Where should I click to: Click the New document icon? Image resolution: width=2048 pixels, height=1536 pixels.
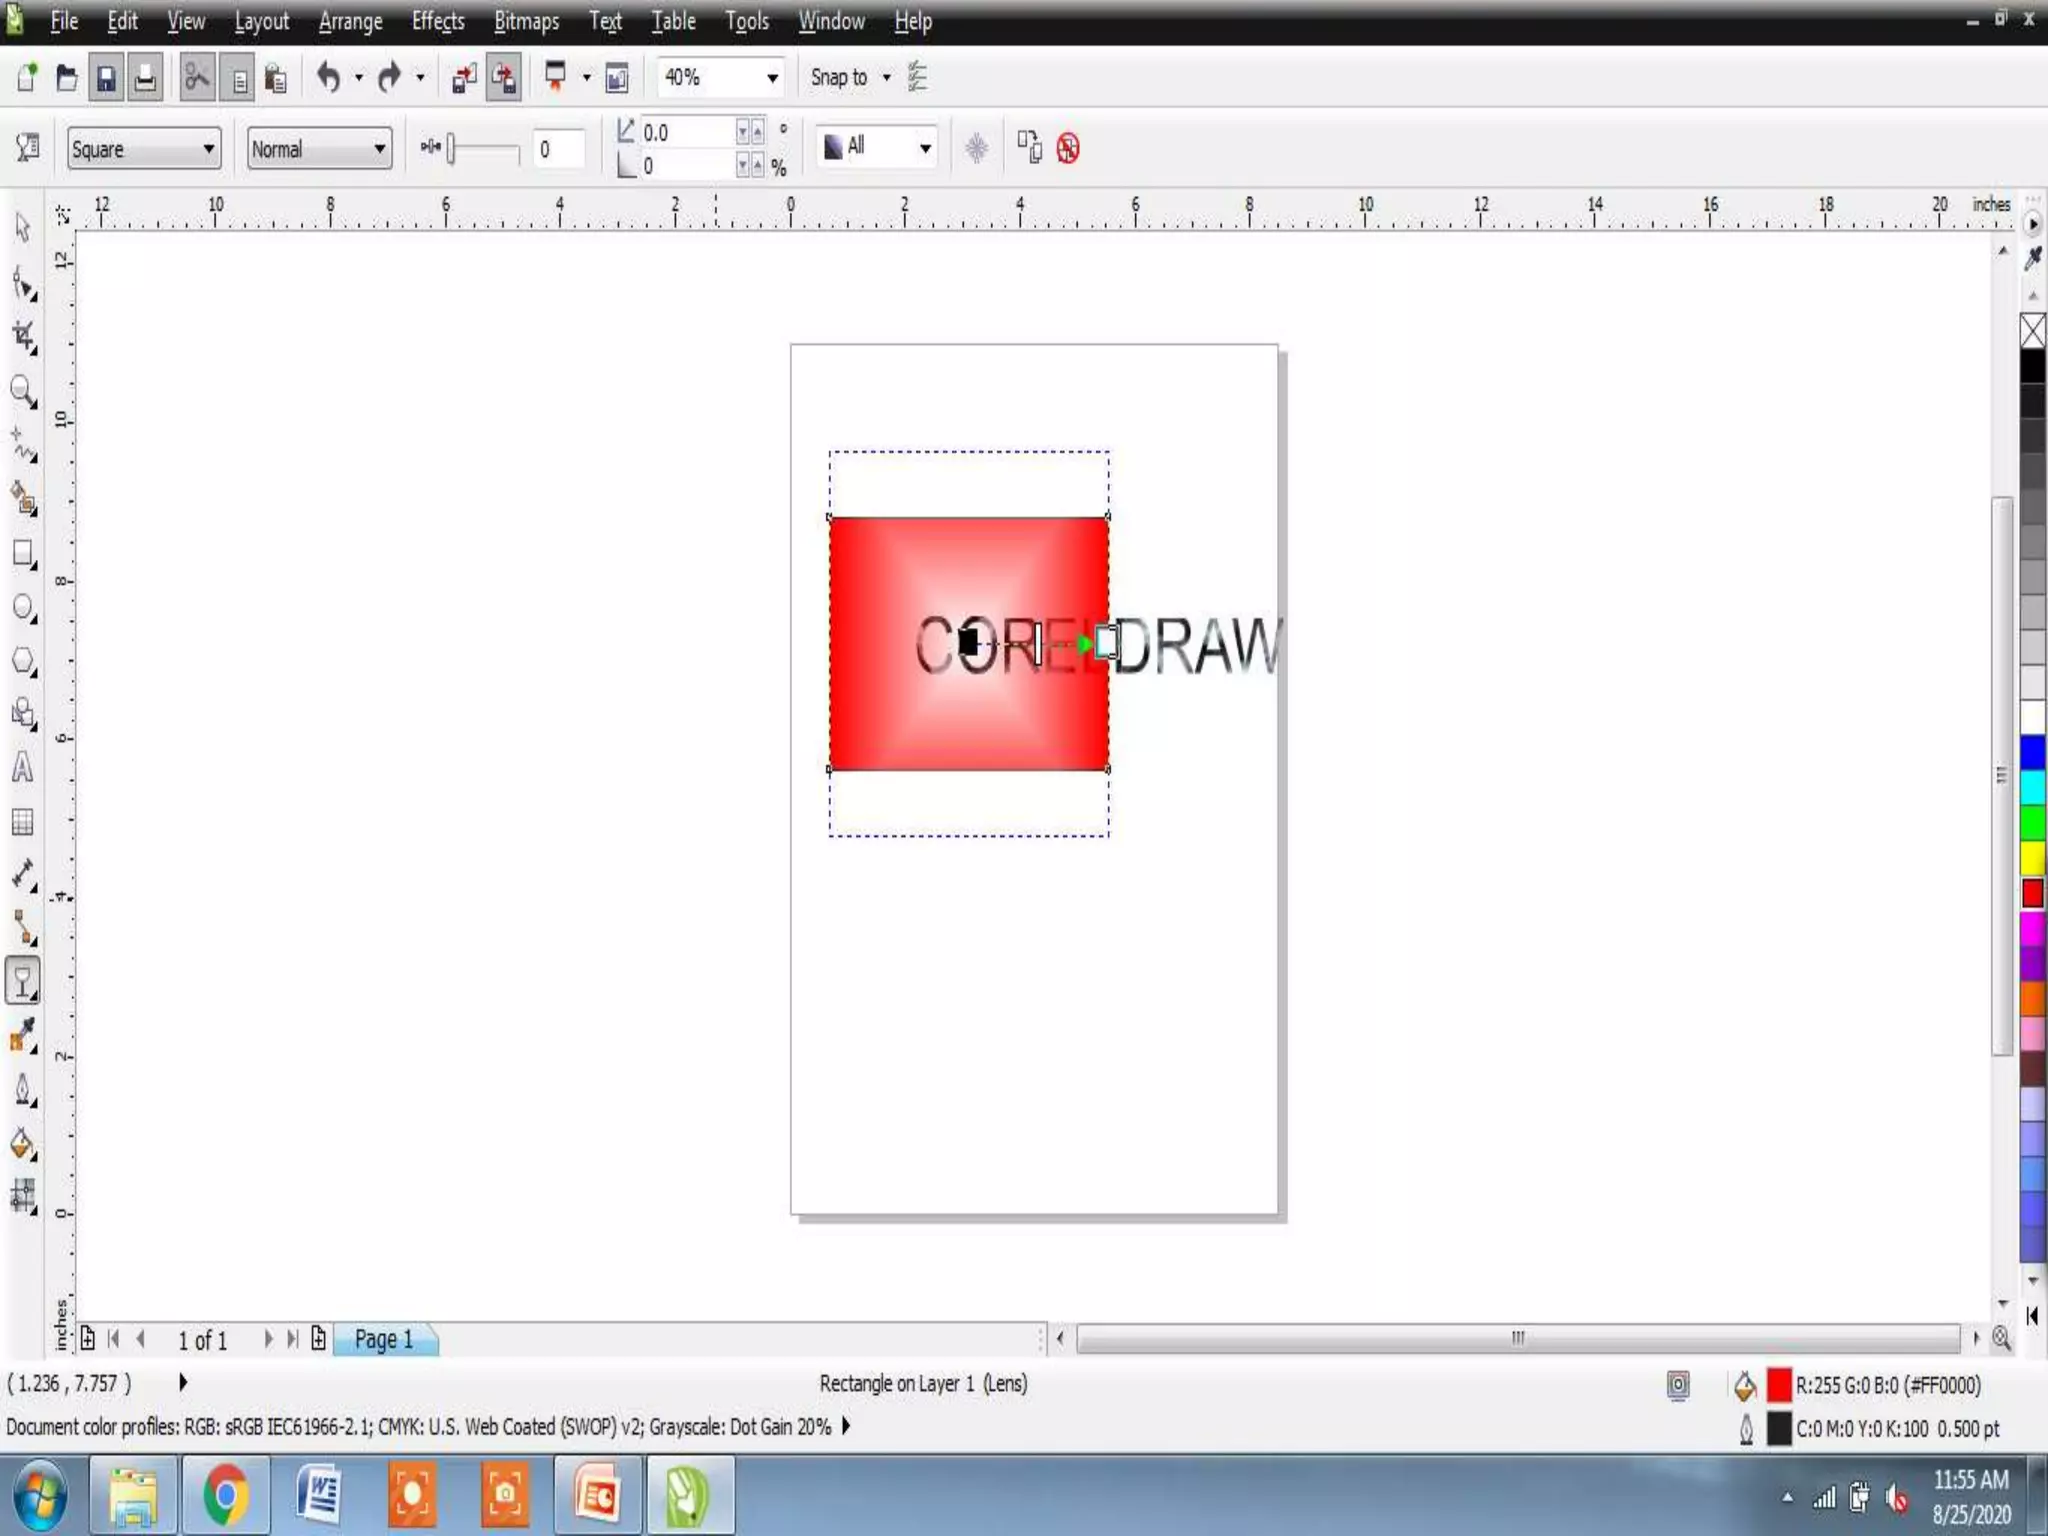(27, 78)
